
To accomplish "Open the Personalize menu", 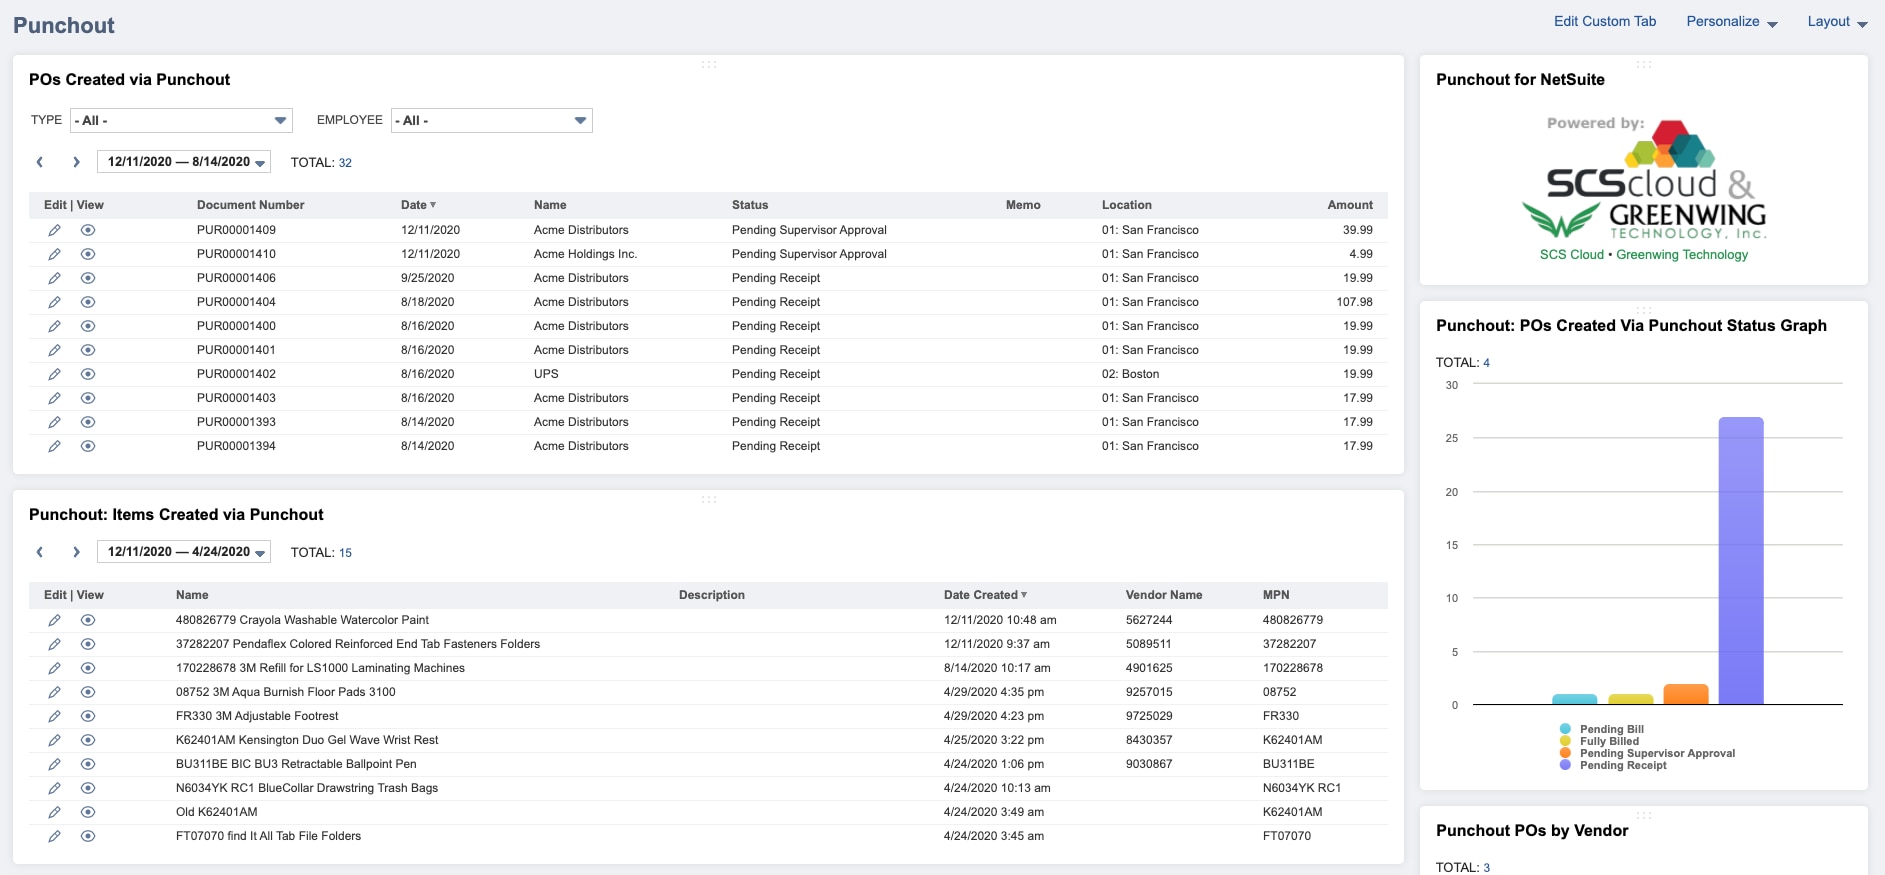I will click(x=1731, y=22).
